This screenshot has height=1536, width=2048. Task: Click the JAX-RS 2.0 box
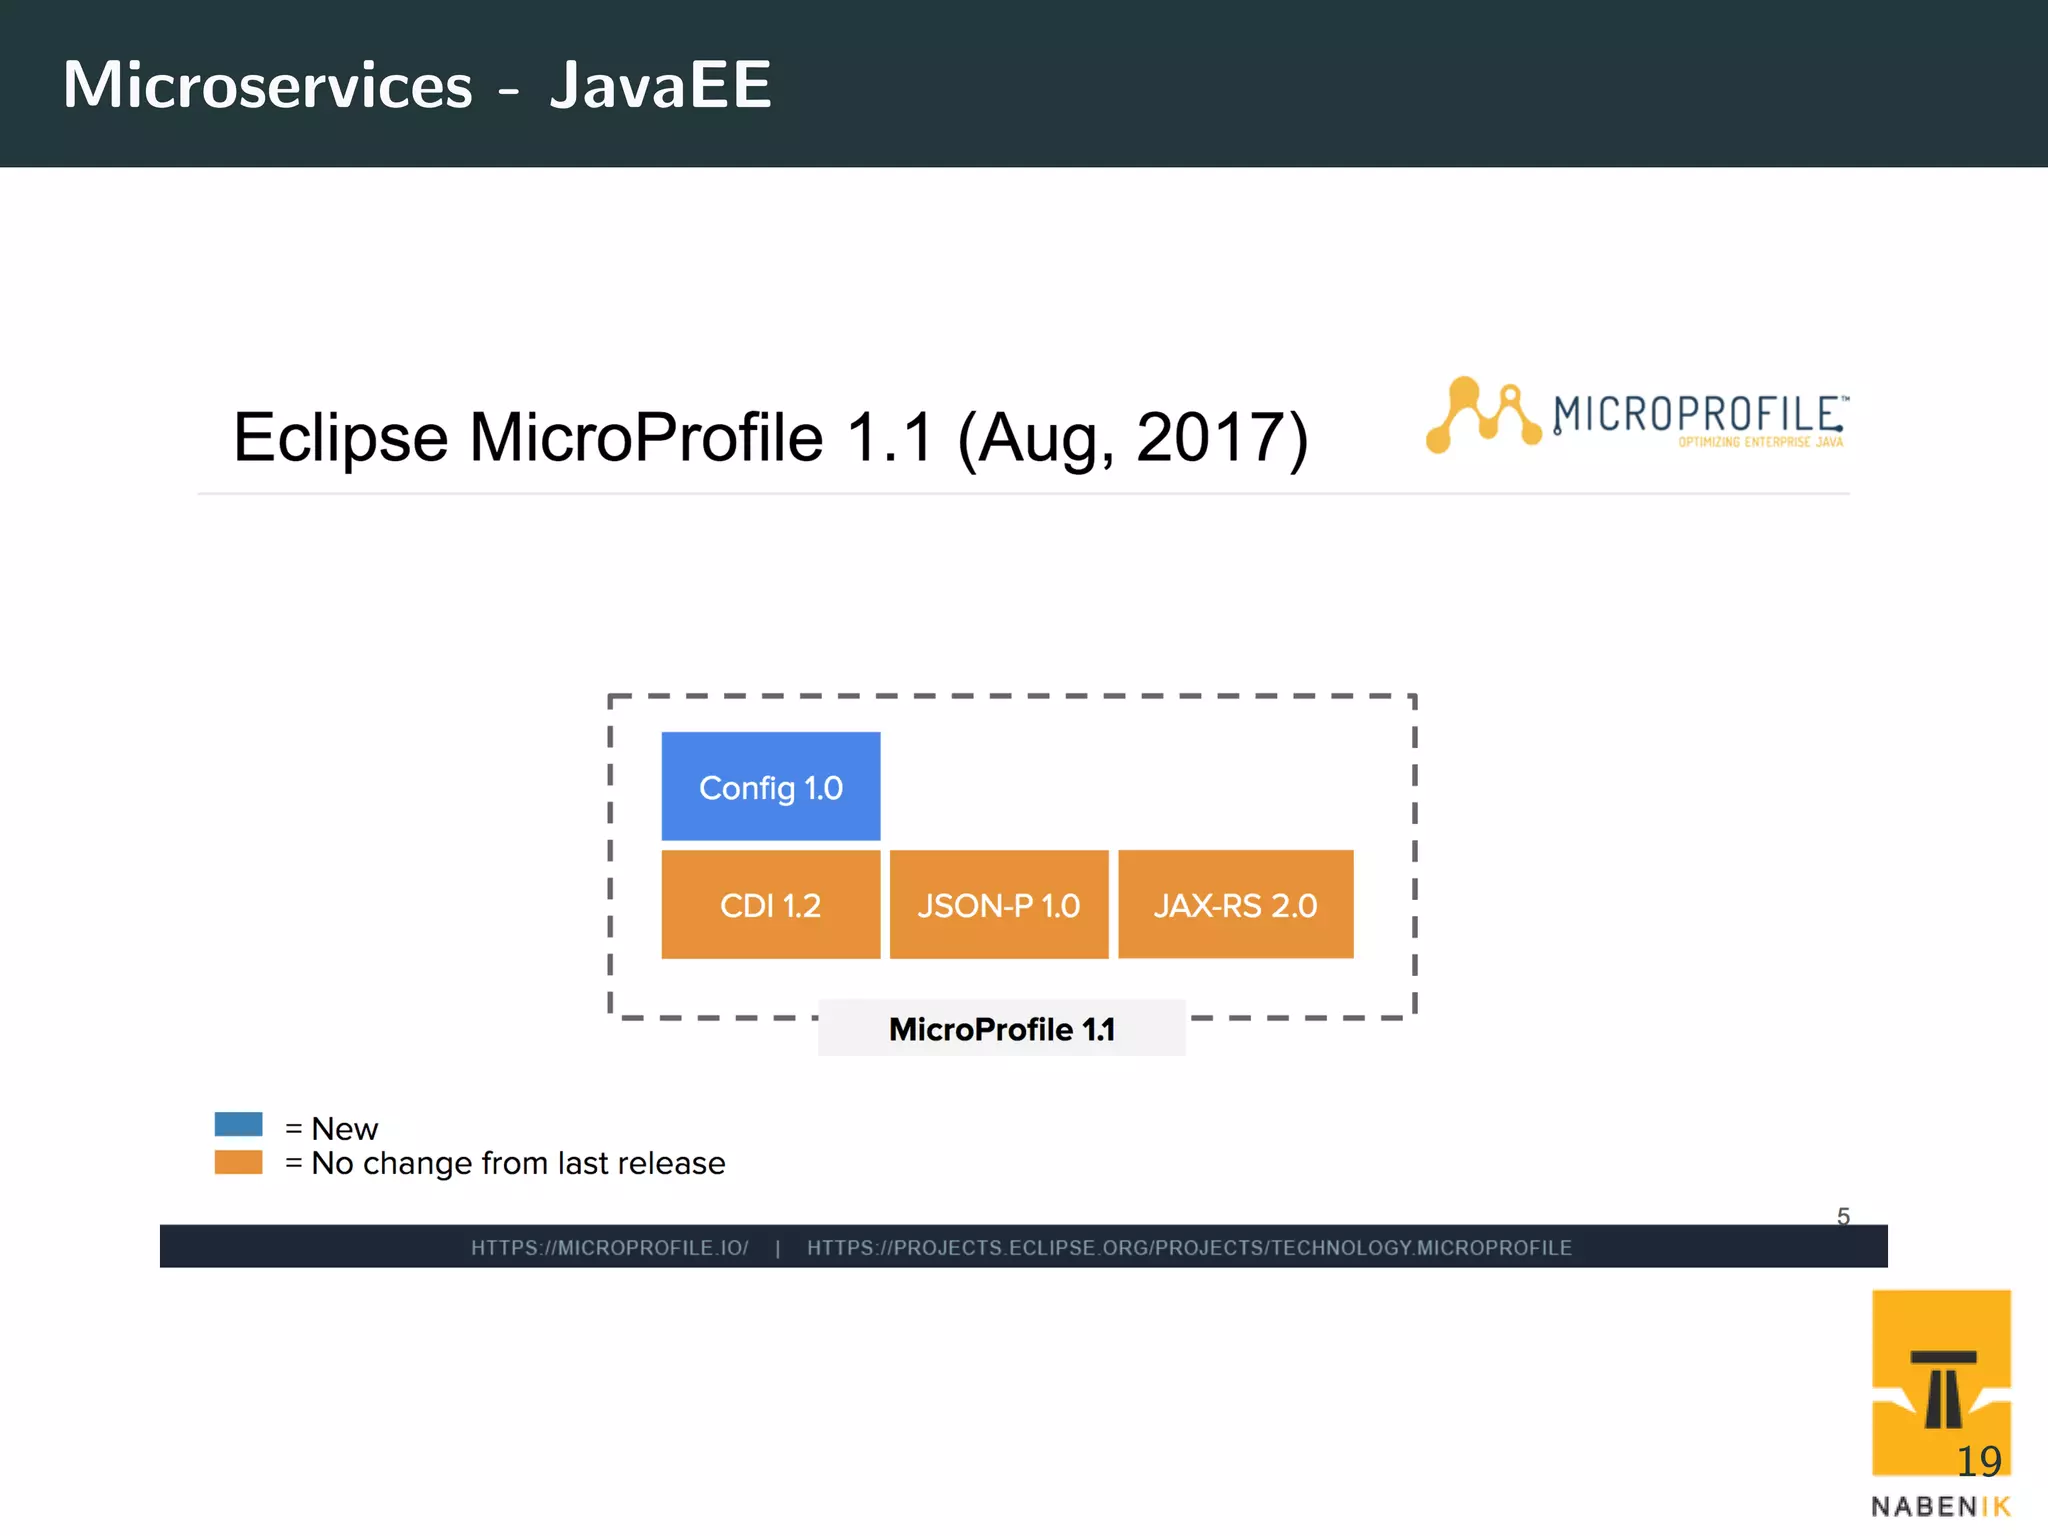click(1235, 905)
